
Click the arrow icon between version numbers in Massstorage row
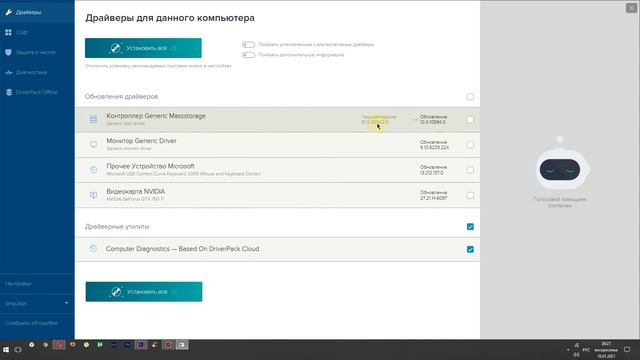pos(414,120)
